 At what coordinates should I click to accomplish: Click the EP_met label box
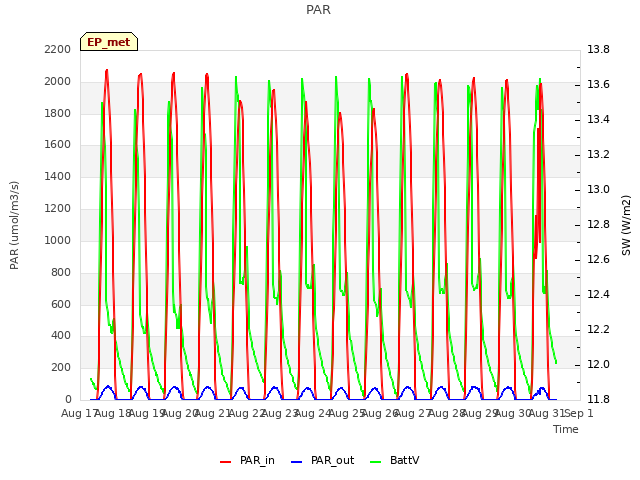click(109, 42)
